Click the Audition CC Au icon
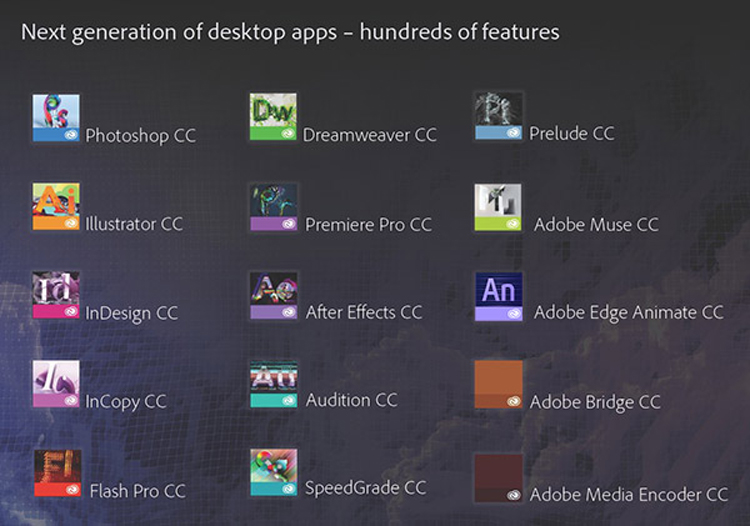Image resolution: width=750 pixels, height=526 pixels. 274,384
